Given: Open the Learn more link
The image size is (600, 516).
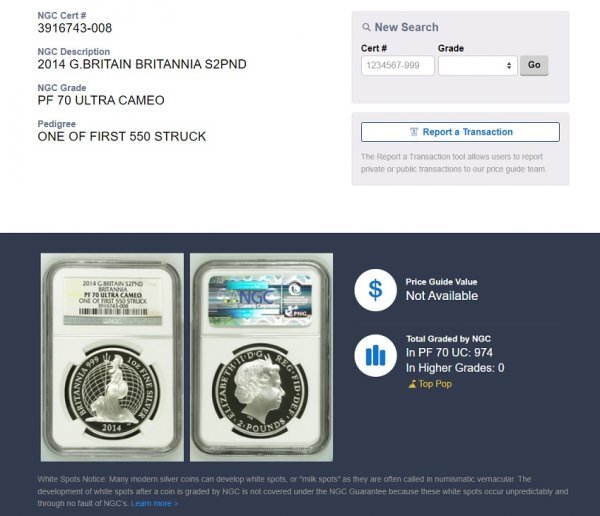Looking at the screenshot, I should pos(155,503).
